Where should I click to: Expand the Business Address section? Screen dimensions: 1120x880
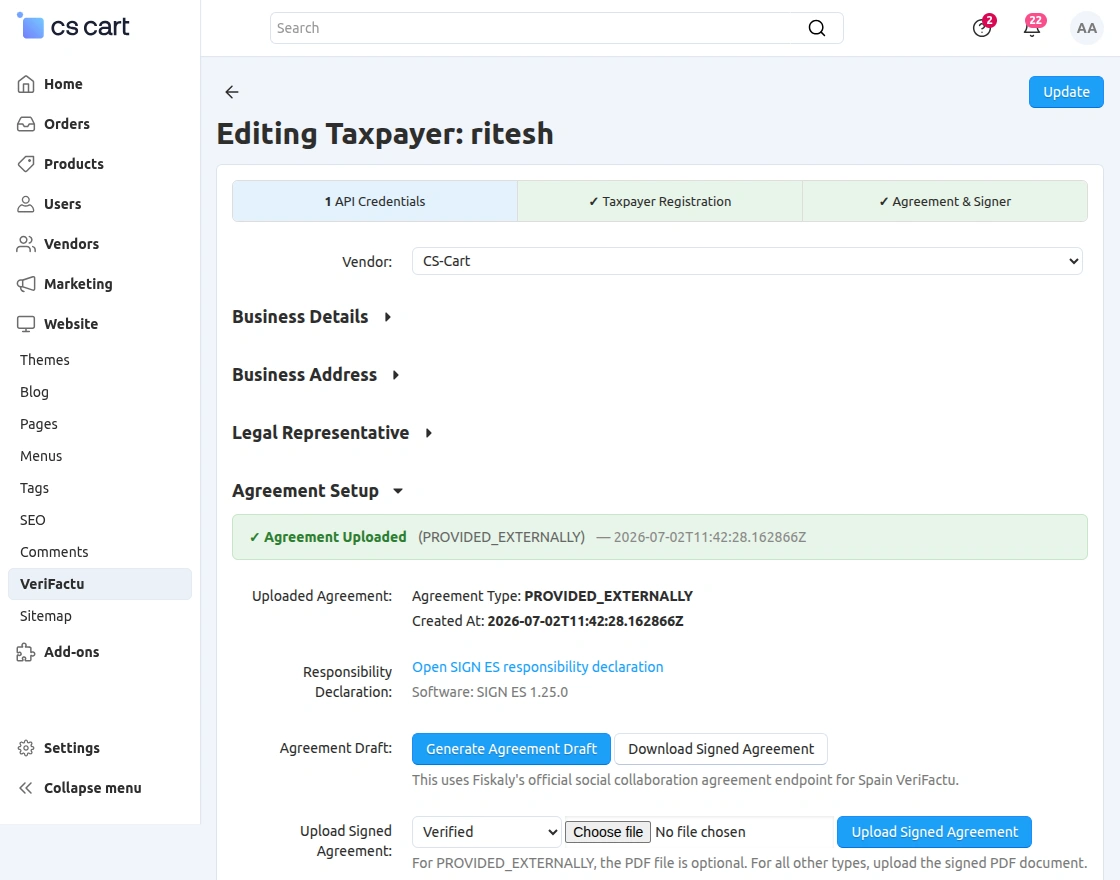pos(316,374)
